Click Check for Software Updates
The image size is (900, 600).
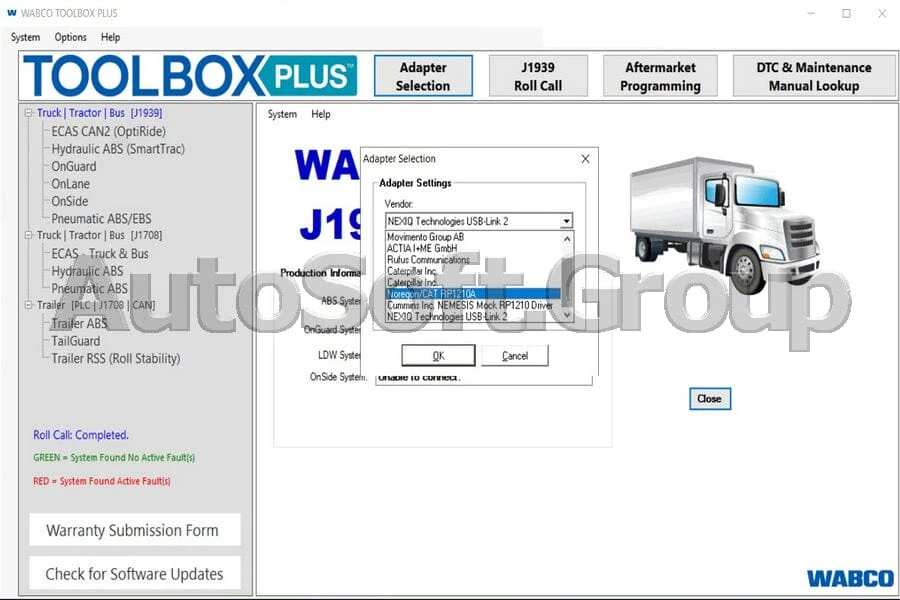[x=134, y=573]
